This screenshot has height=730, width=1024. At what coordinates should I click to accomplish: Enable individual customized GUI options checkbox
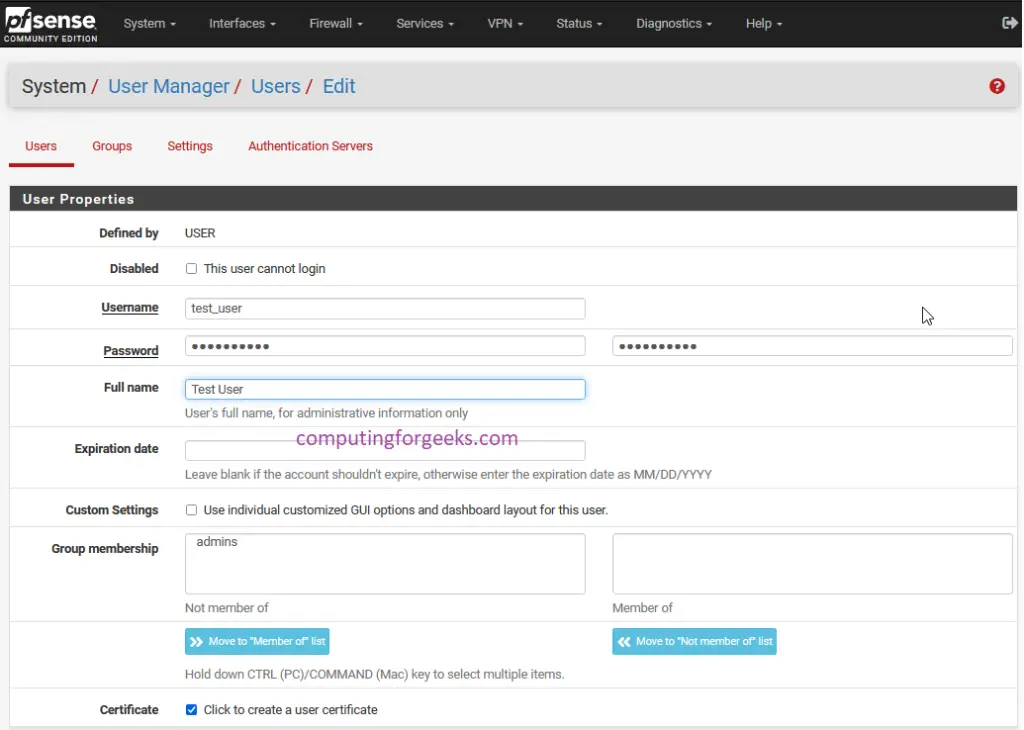(191, 510)
